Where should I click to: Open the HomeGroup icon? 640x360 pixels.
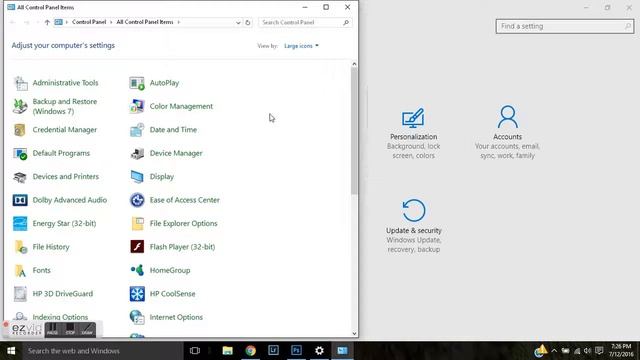click(x=137, y=270)
